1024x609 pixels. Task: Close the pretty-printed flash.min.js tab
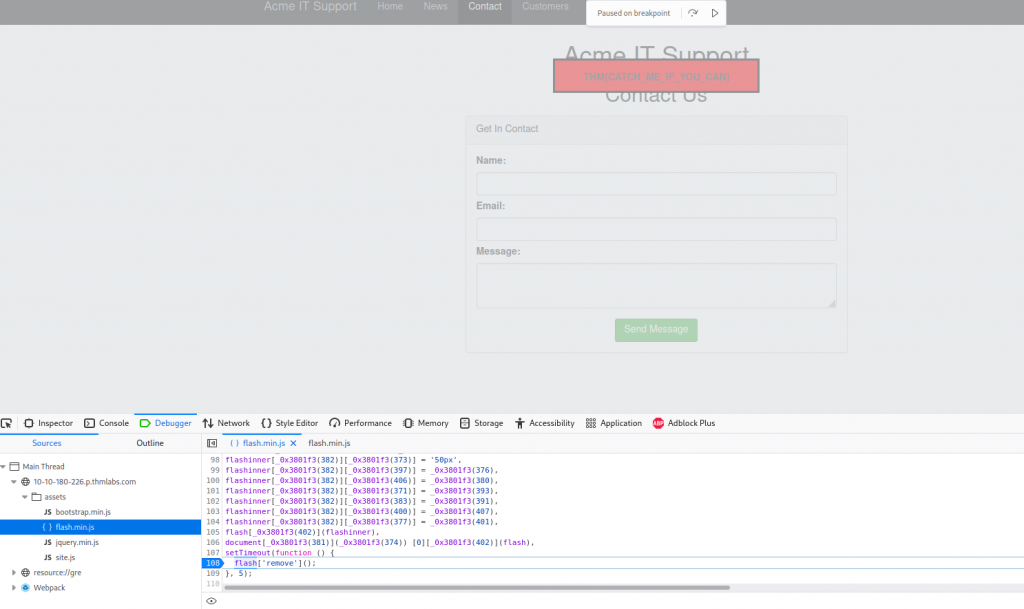pos(293,443)
